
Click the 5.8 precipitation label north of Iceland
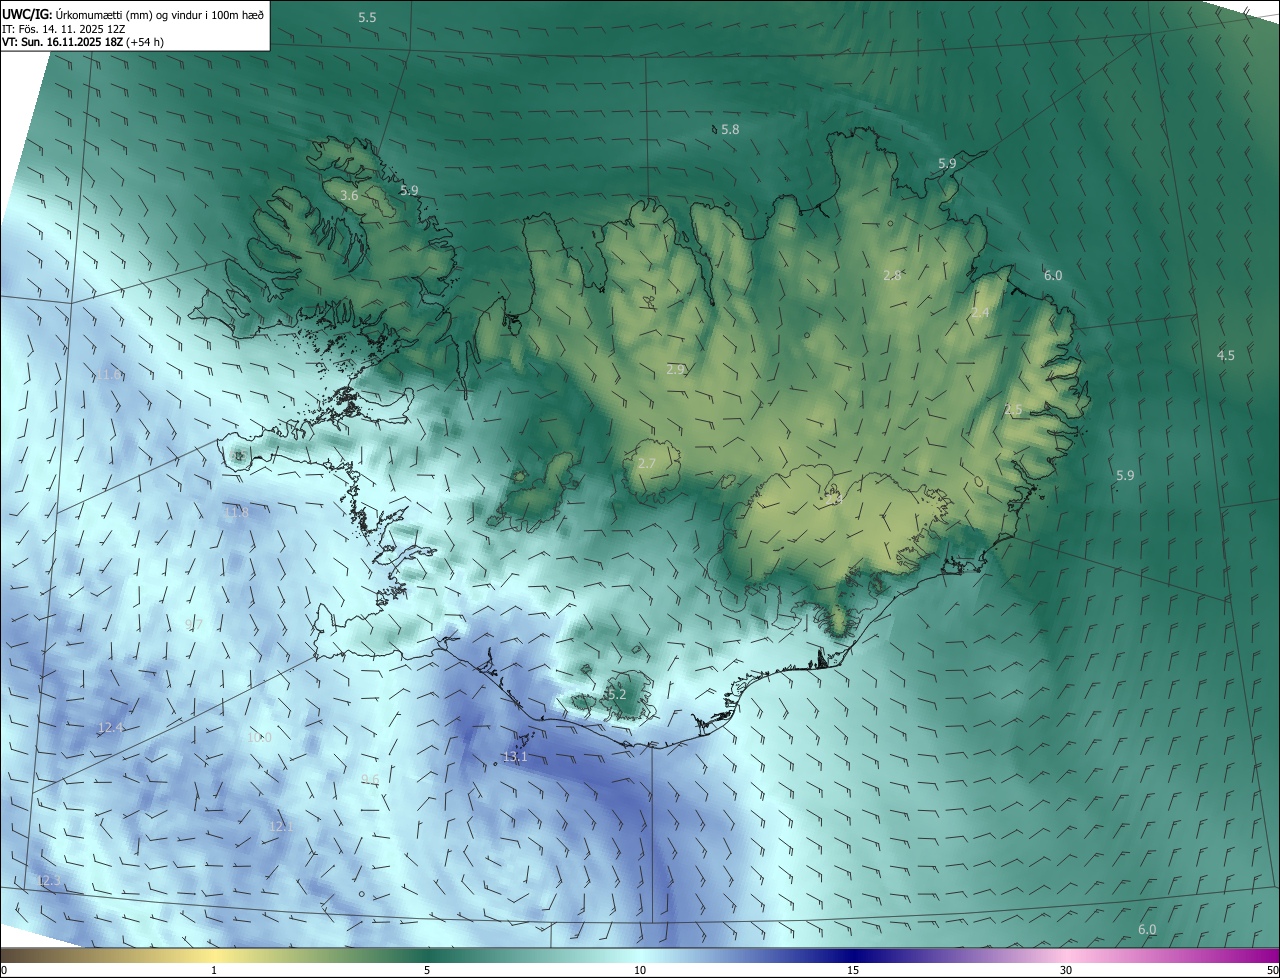pyautogui.click(x=730, y=130)
